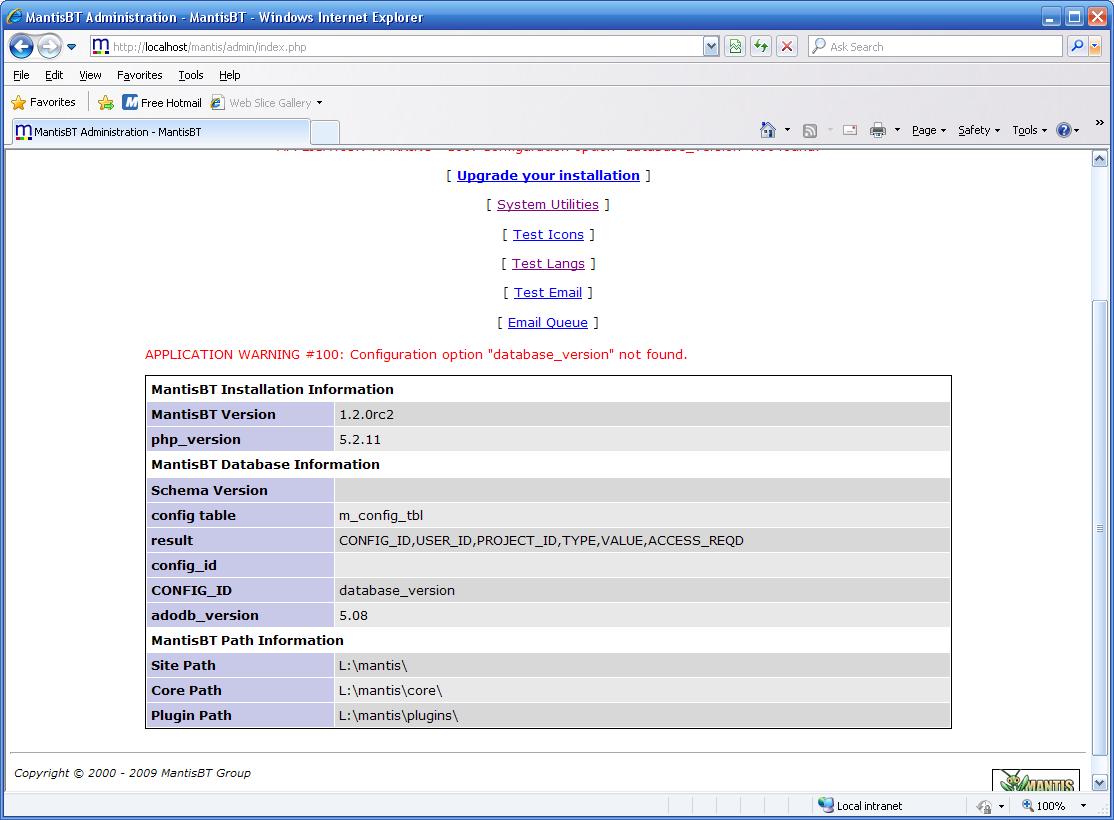
Task: Open the Favorites menu
Action: (139, 75)
